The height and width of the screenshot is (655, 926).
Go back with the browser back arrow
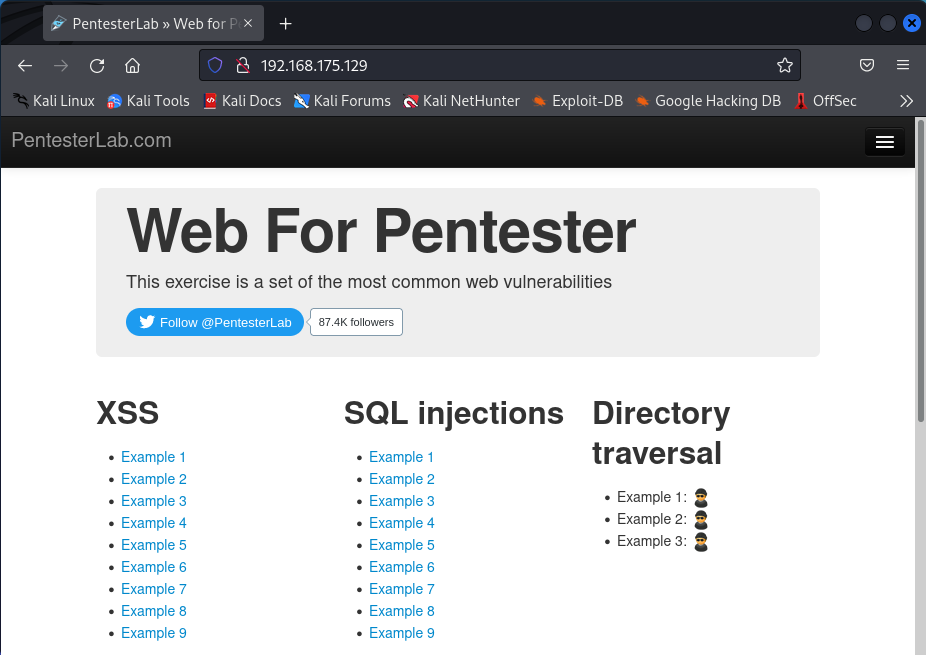[x=25, y=66]
